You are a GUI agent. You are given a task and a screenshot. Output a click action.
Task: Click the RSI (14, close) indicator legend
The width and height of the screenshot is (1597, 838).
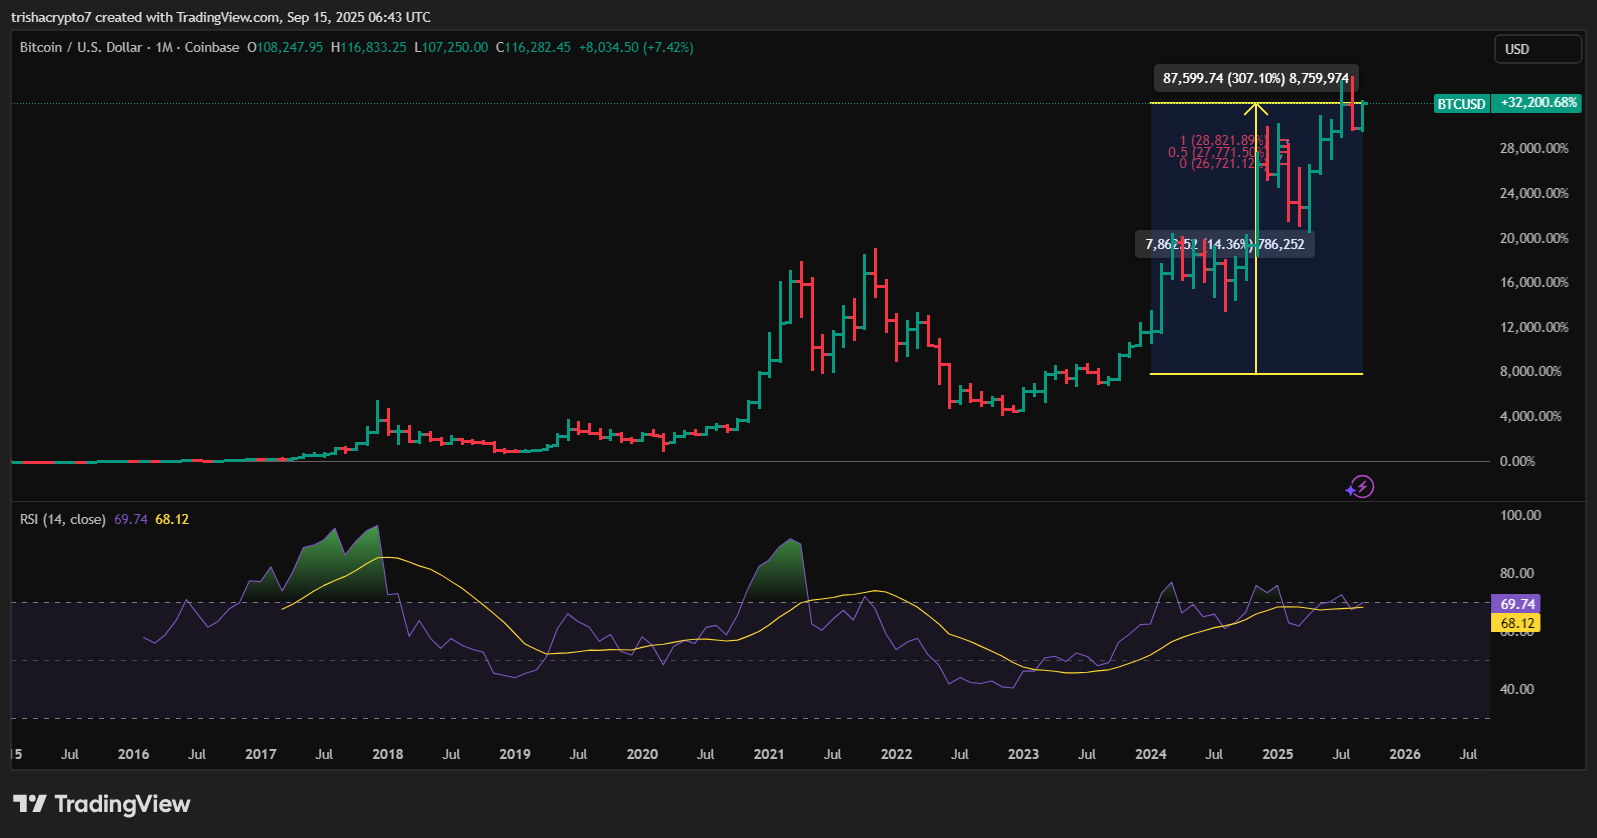(x=62, y=519)
